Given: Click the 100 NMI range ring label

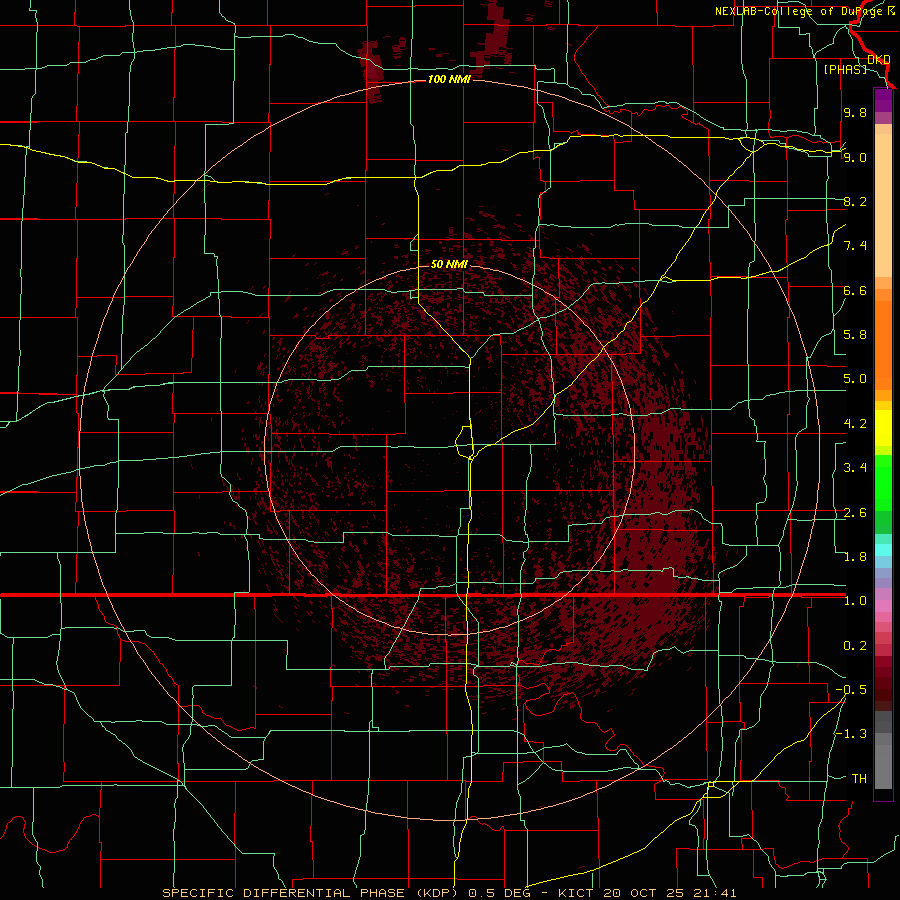Looking at the screenshot, I should pos(449,79).
